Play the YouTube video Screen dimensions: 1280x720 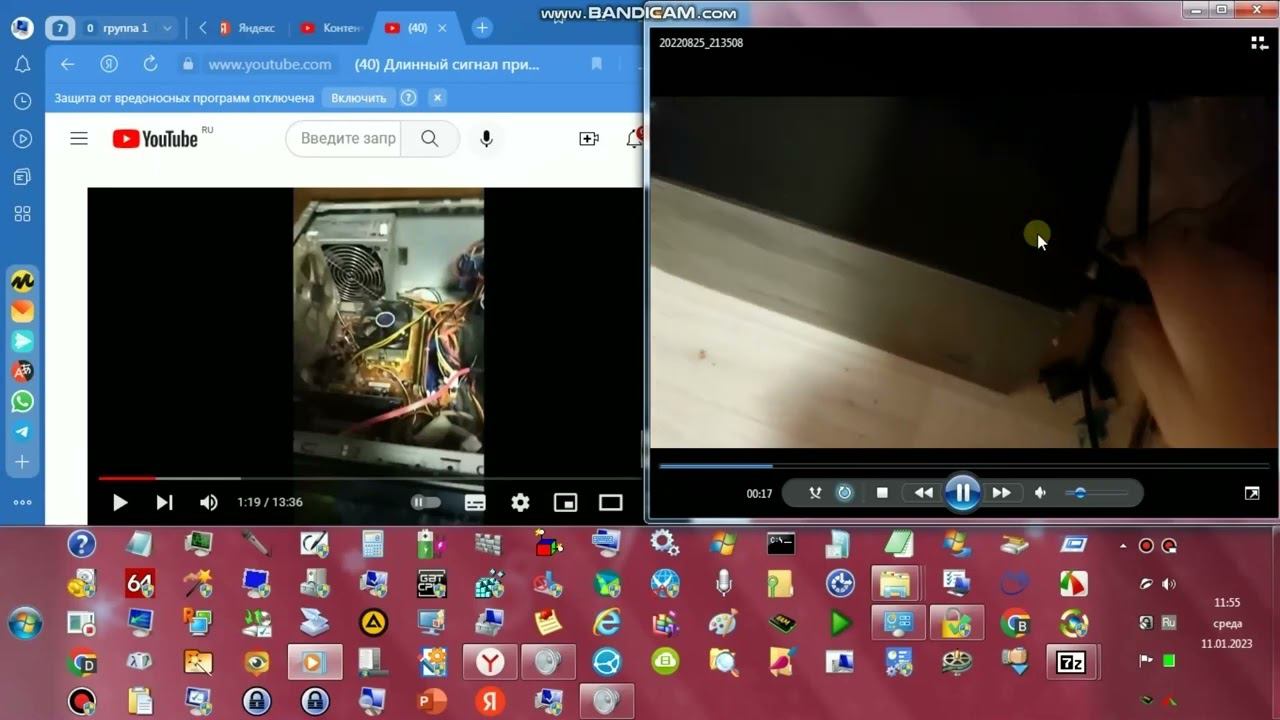coord(120,502)
